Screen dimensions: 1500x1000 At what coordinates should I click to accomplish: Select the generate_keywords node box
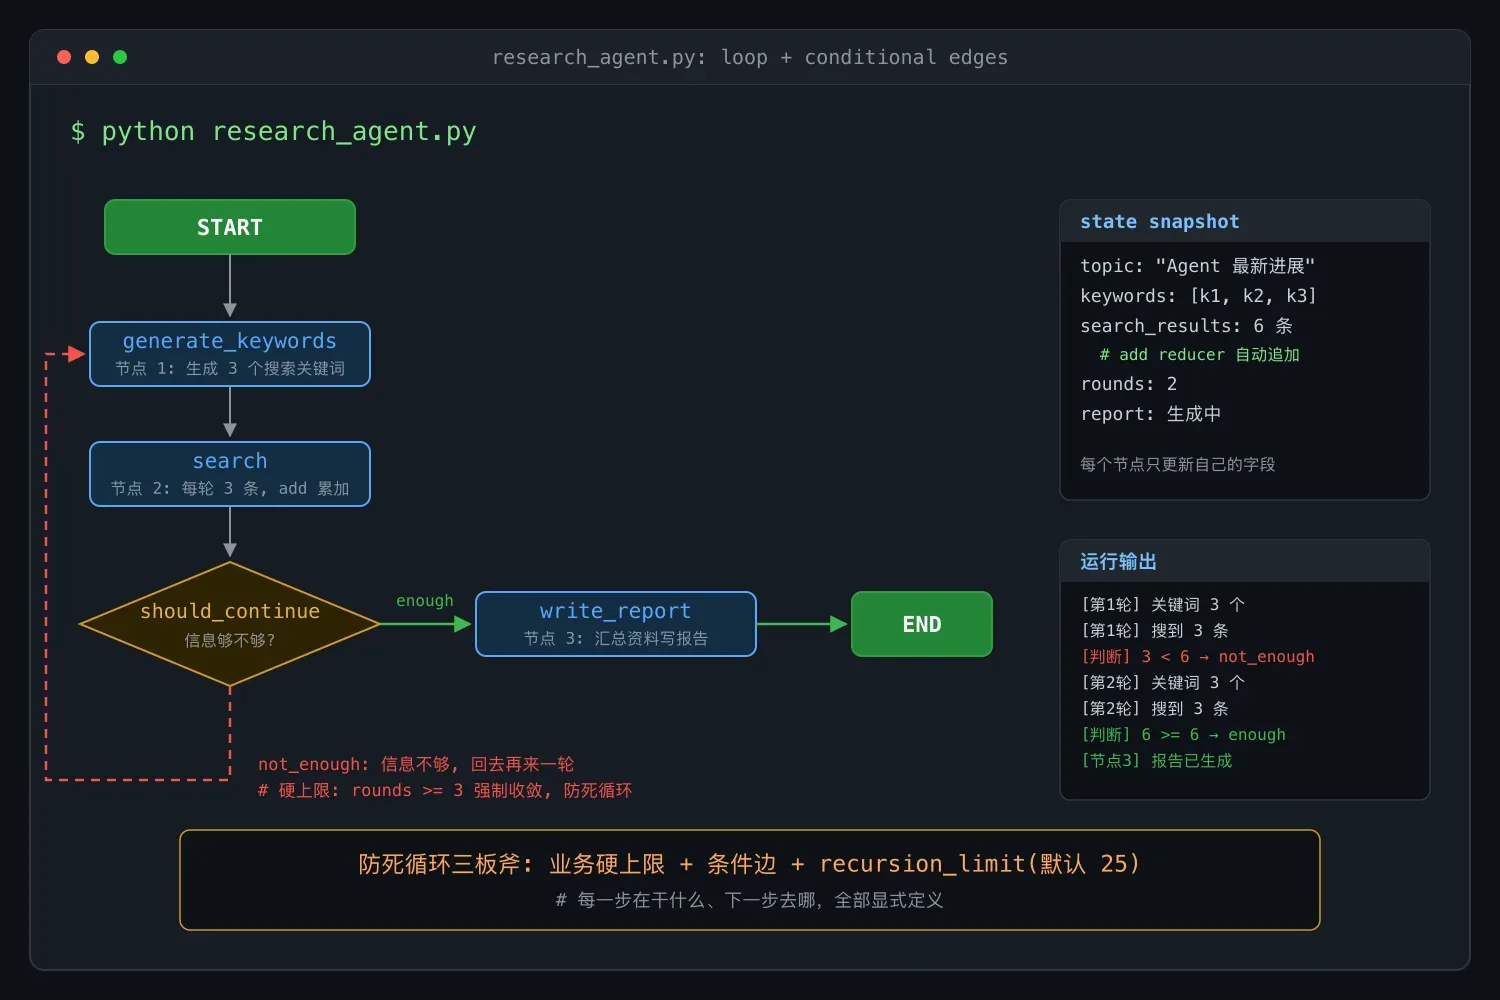point(230,354)
